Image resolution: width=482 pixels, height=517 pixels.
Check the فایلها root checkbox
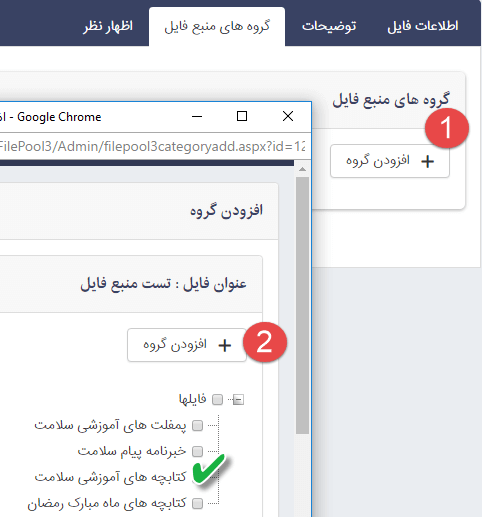[x=218, y=399]
